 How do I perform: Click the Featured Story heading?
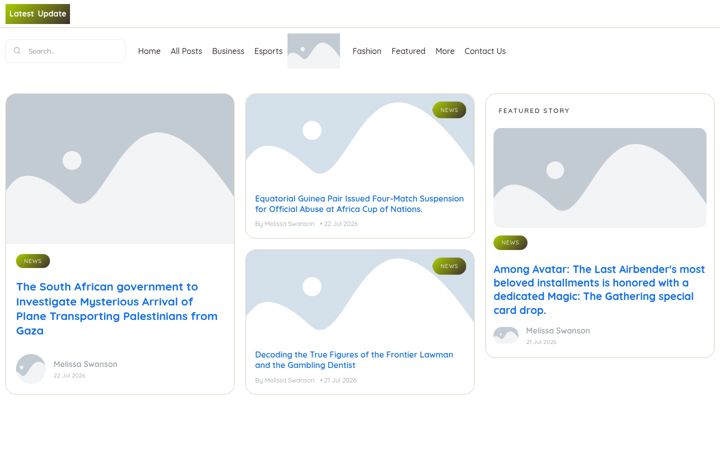534,111
